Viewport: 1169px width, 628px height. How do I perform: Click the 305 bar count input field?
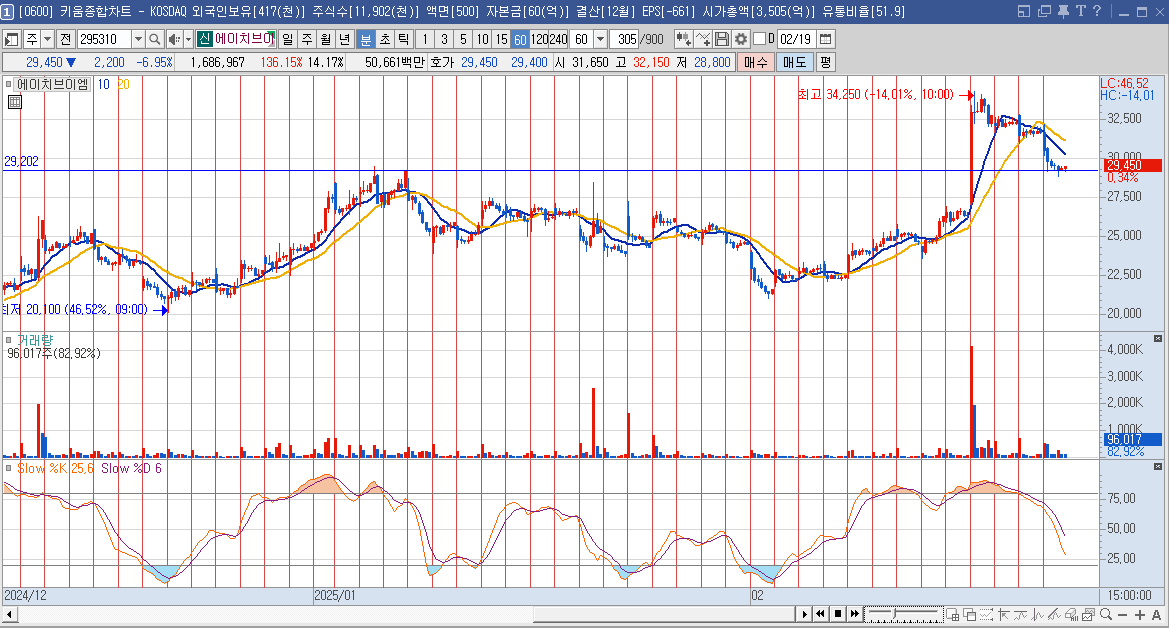click(x=626, y=39)
